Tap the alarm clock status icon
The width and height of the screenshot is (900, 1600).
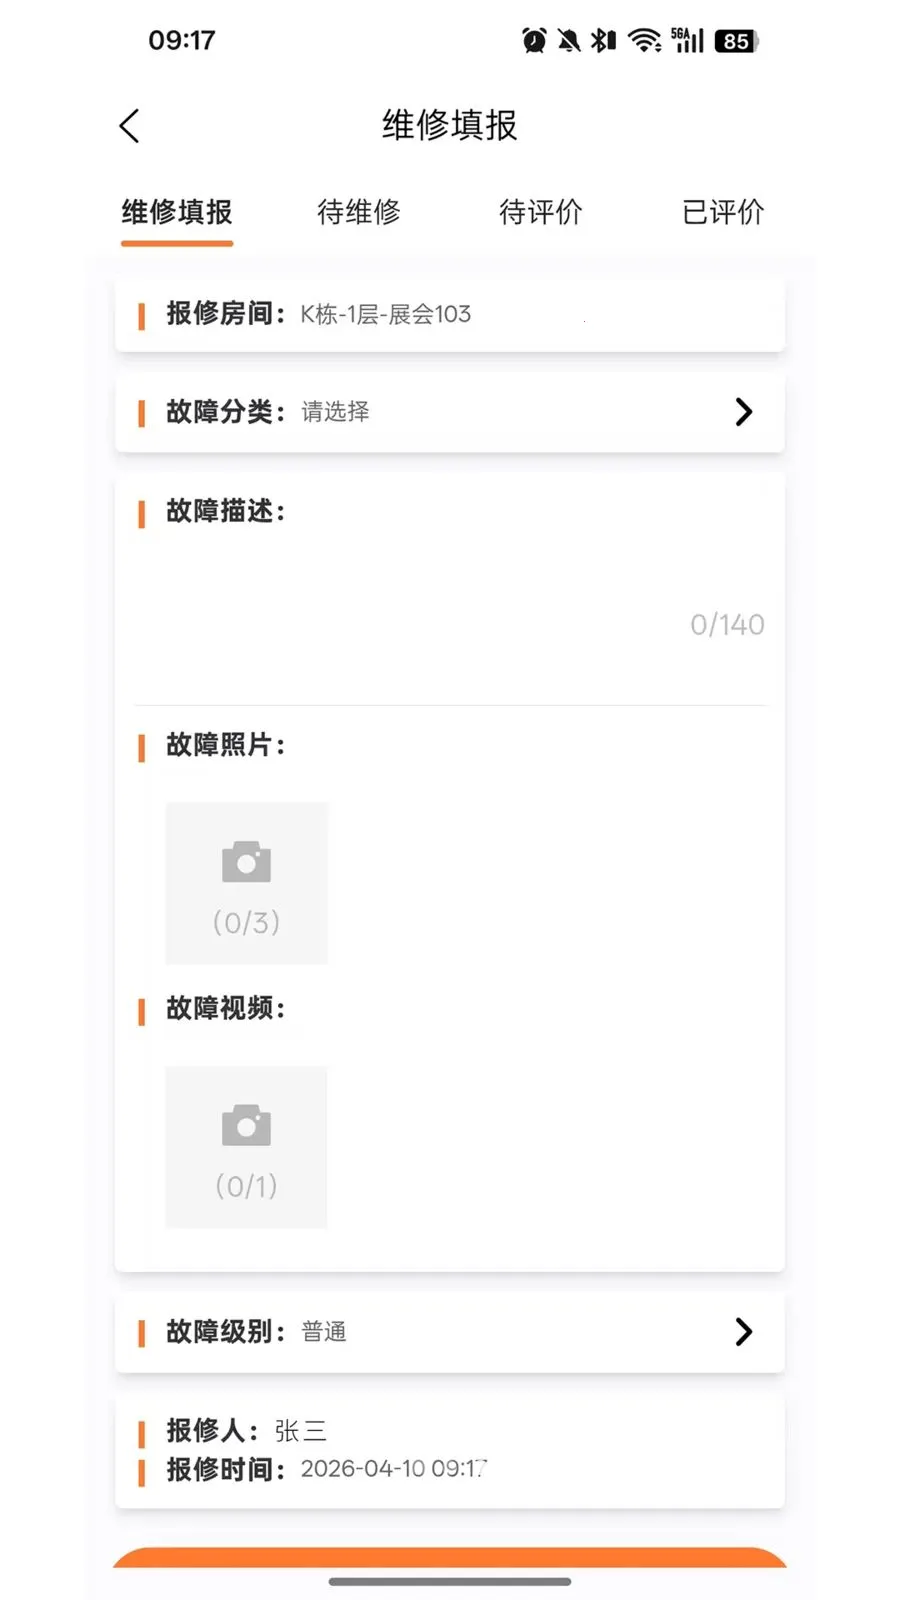534,40
